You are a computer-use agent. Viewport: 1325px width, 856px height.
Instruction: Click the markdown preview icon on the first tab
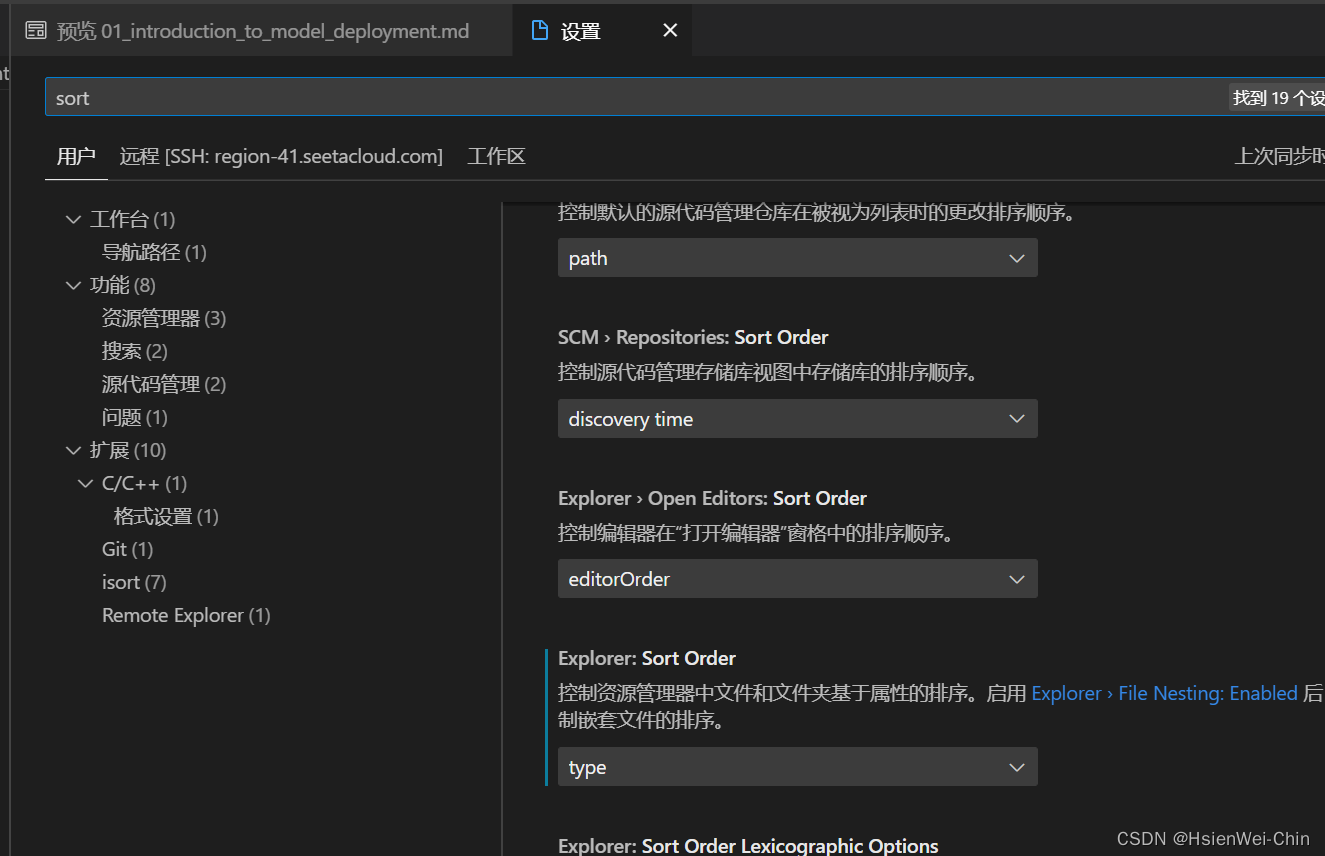click(x=35, y=30)
